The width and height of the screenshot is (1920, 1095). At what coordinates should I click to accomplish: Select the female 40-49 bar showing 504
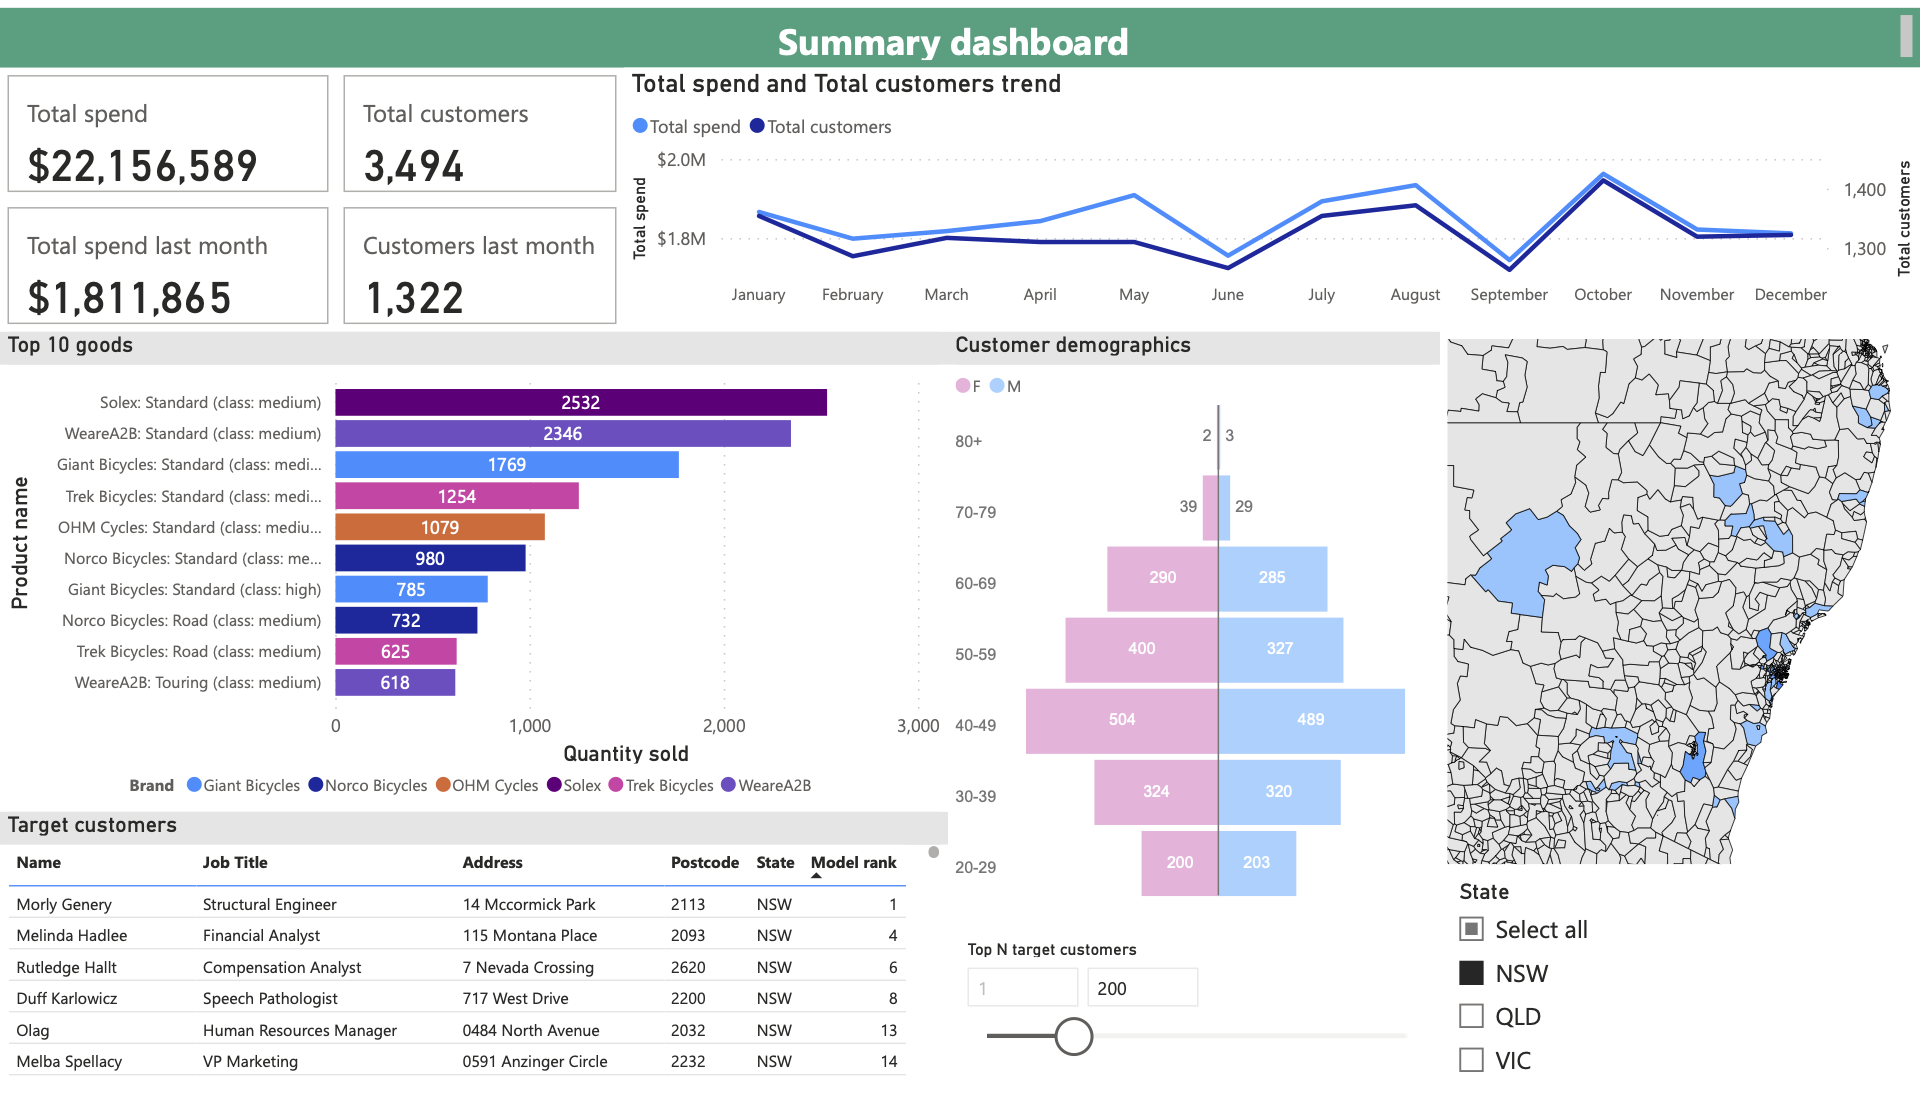pos(1122,720)
